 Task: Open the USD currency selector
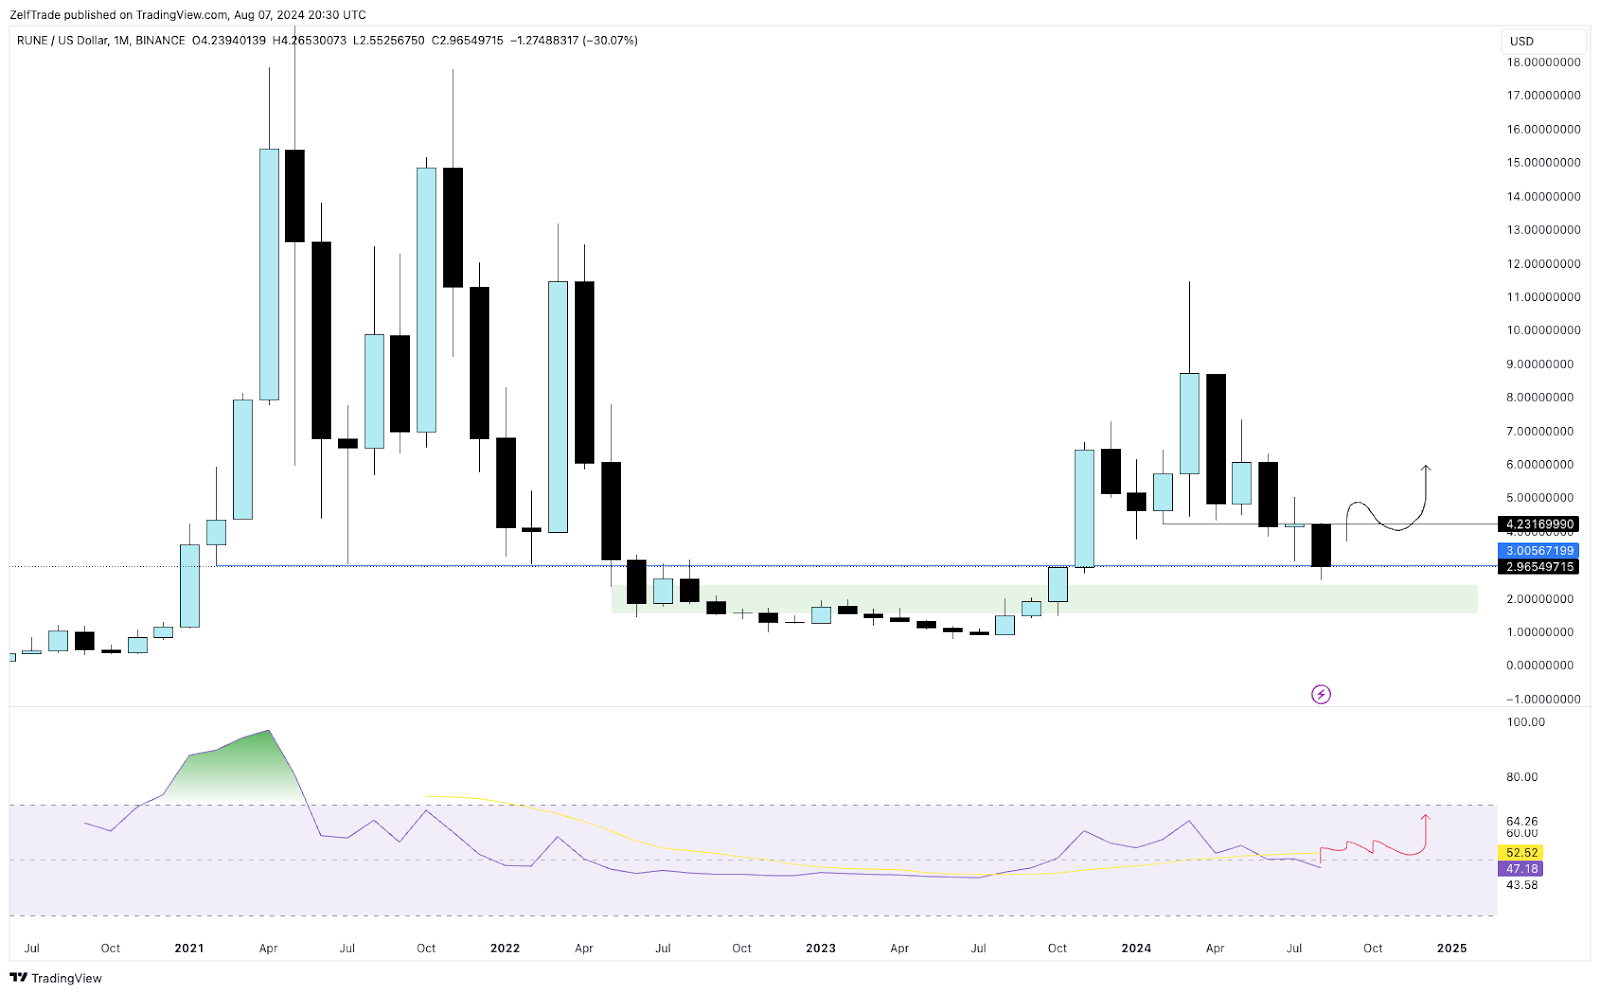click(x=1543, y=41)
